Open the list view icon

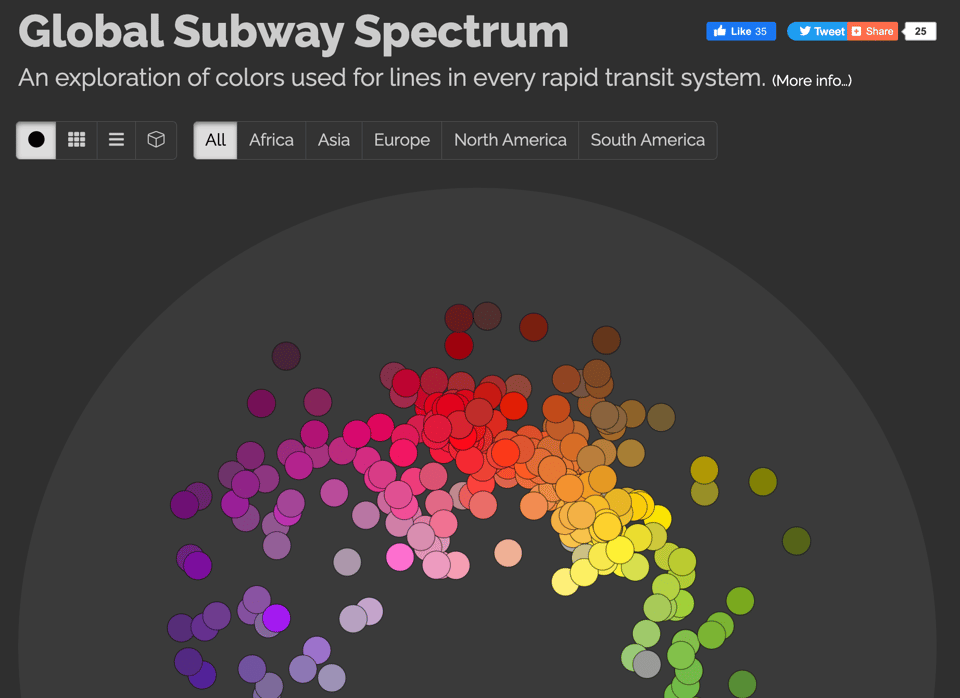(x=116, y=140)
